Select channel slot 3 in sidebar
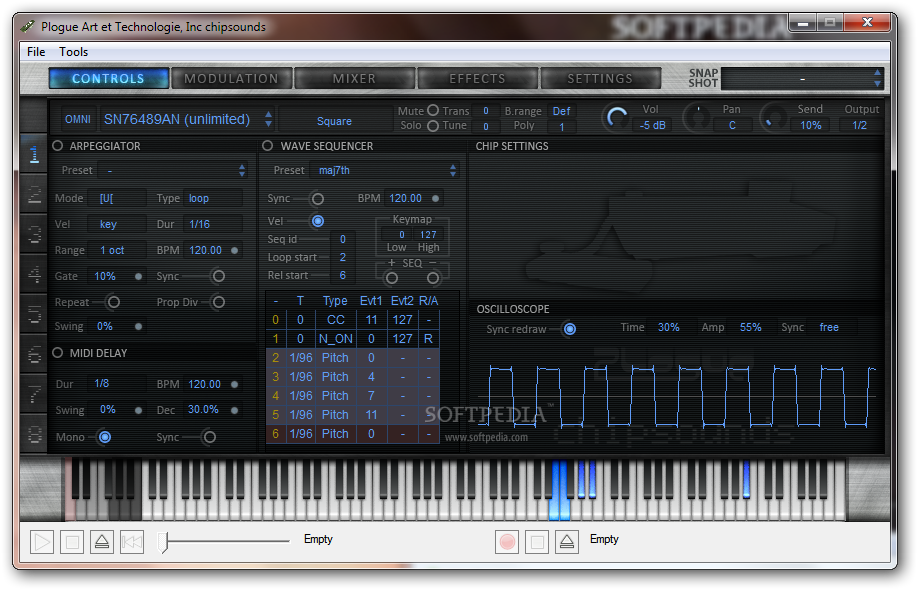 pos(34,234)
